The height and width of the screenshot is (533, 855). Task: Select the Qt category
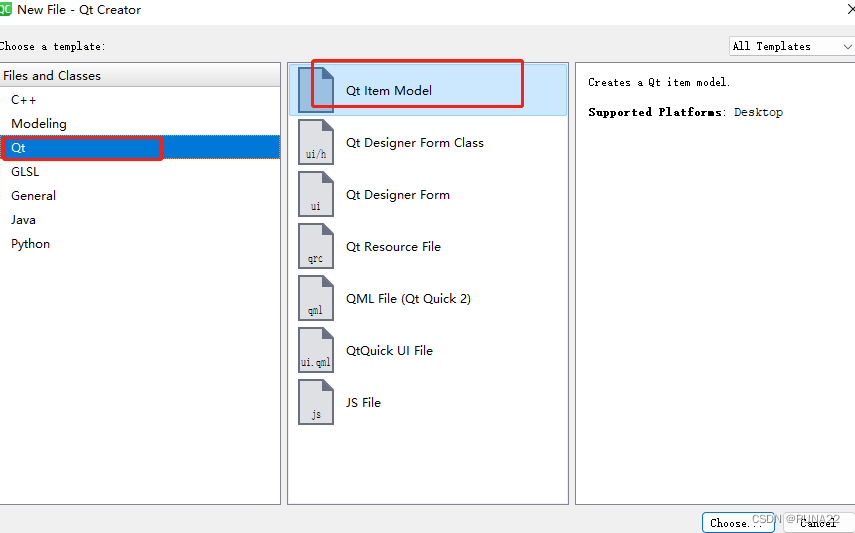[x=140, y=148]
